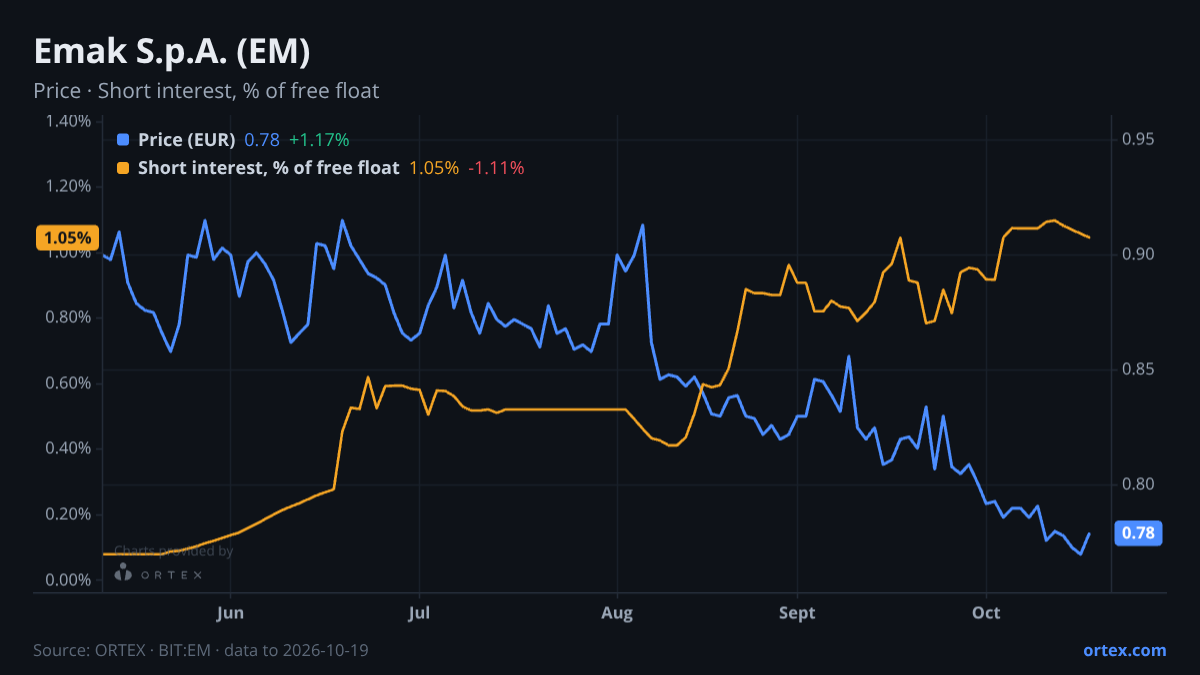Click the blue 0.78 price axis badge
Viewport: 1200px width, 675px height.
tap(1138, 533)
